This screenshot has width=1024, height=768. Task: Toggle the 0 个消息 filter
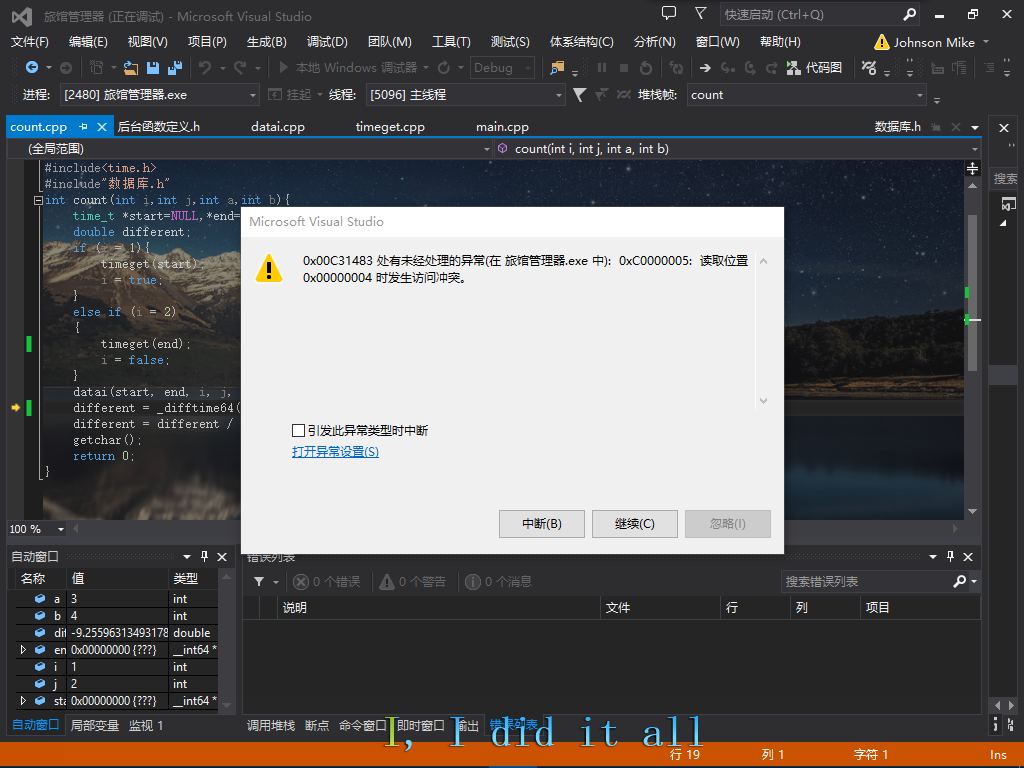pyautogui.click(x=498, y=581)
